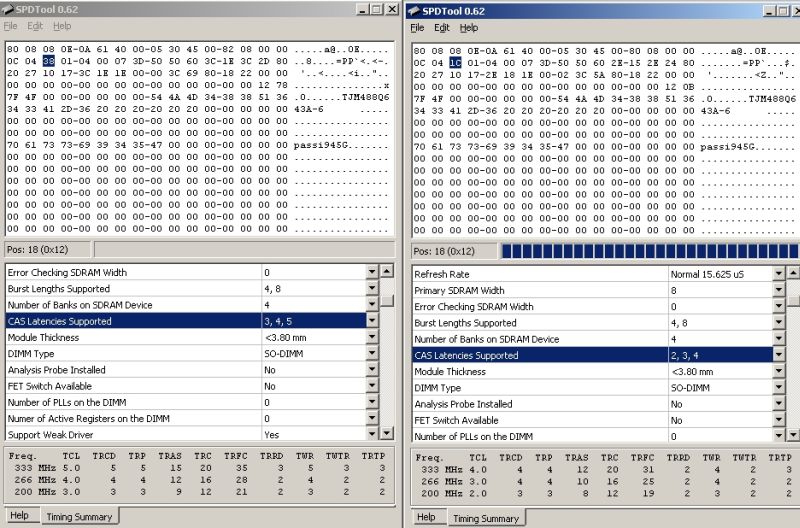
Task: Open Edit menu in left SPDTool window
Action: pos(35,26)
